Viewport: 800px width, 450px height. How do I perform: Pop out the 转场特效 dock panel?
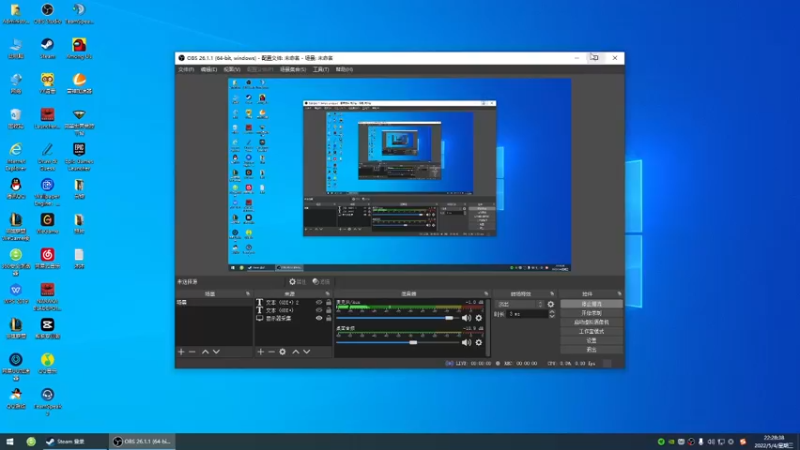tap(552, 294)
